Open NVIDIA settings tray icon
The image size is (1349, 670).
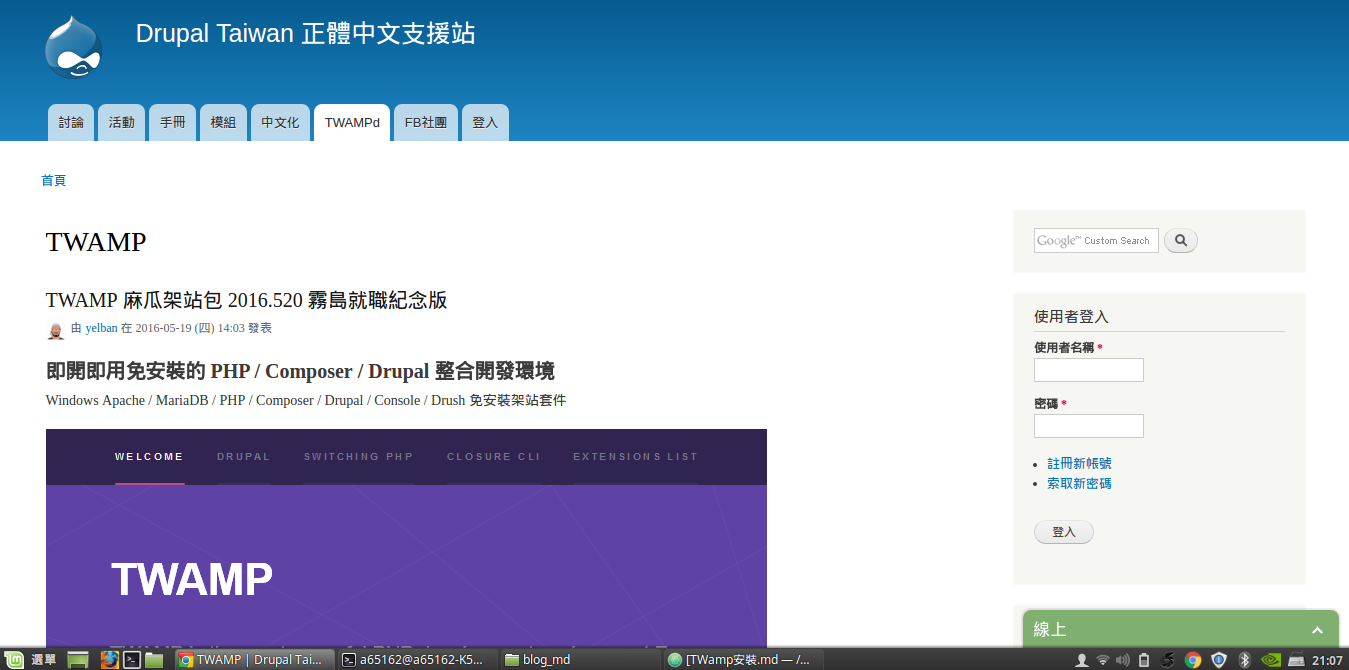pos(1271,660)
